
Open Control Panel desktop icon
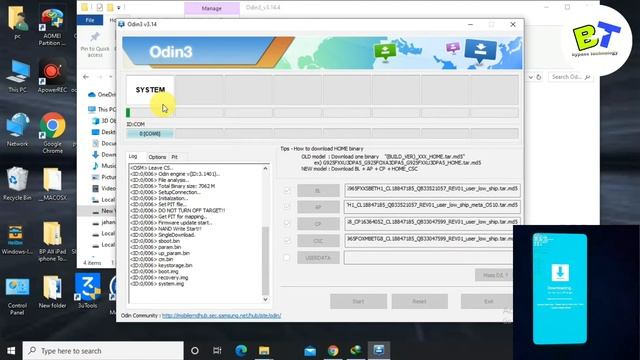pyautogui.click(x=17, y=296)
